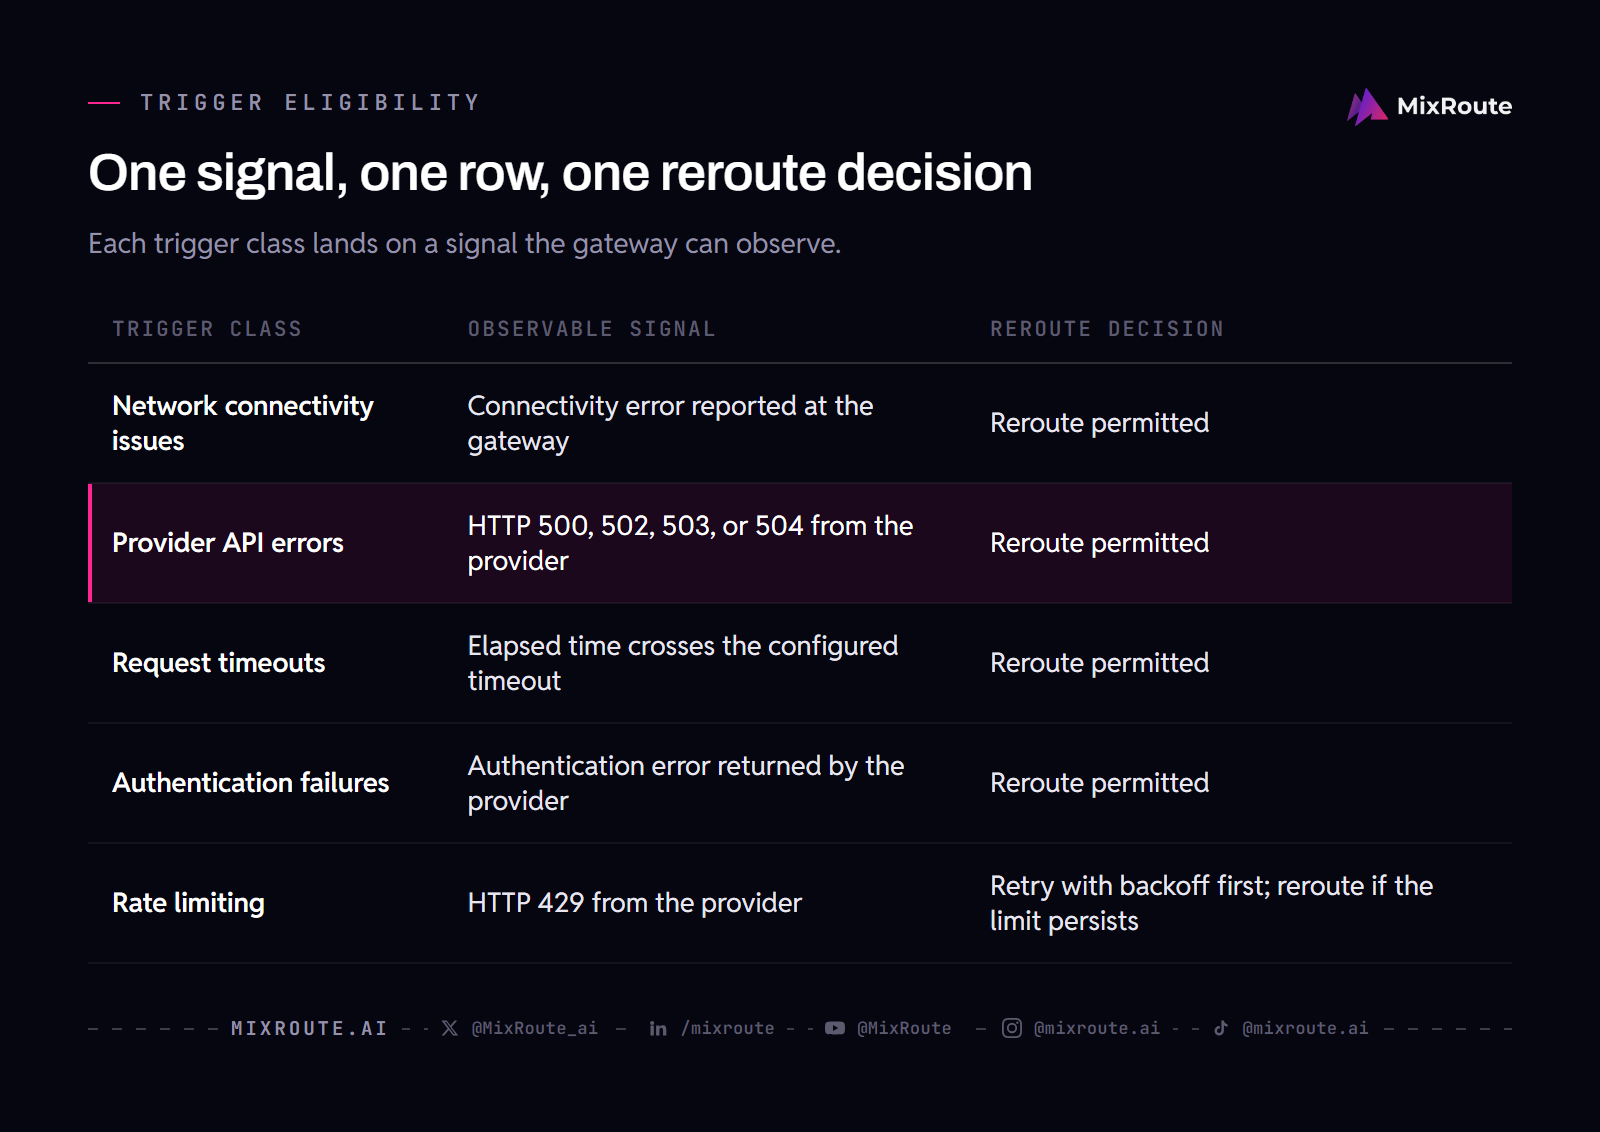
Task: Click the TRIGGER ELIGIBILITY eyebrow label
Action: pos(310,102)
